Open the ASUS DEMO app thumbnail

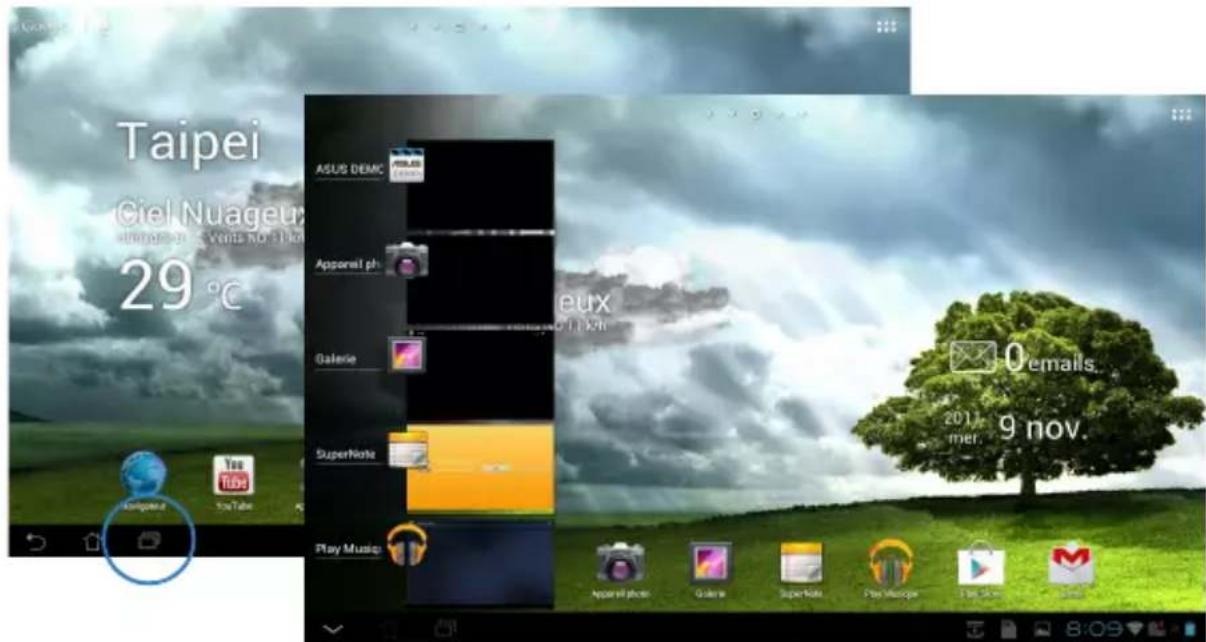[x=480, y=185]
